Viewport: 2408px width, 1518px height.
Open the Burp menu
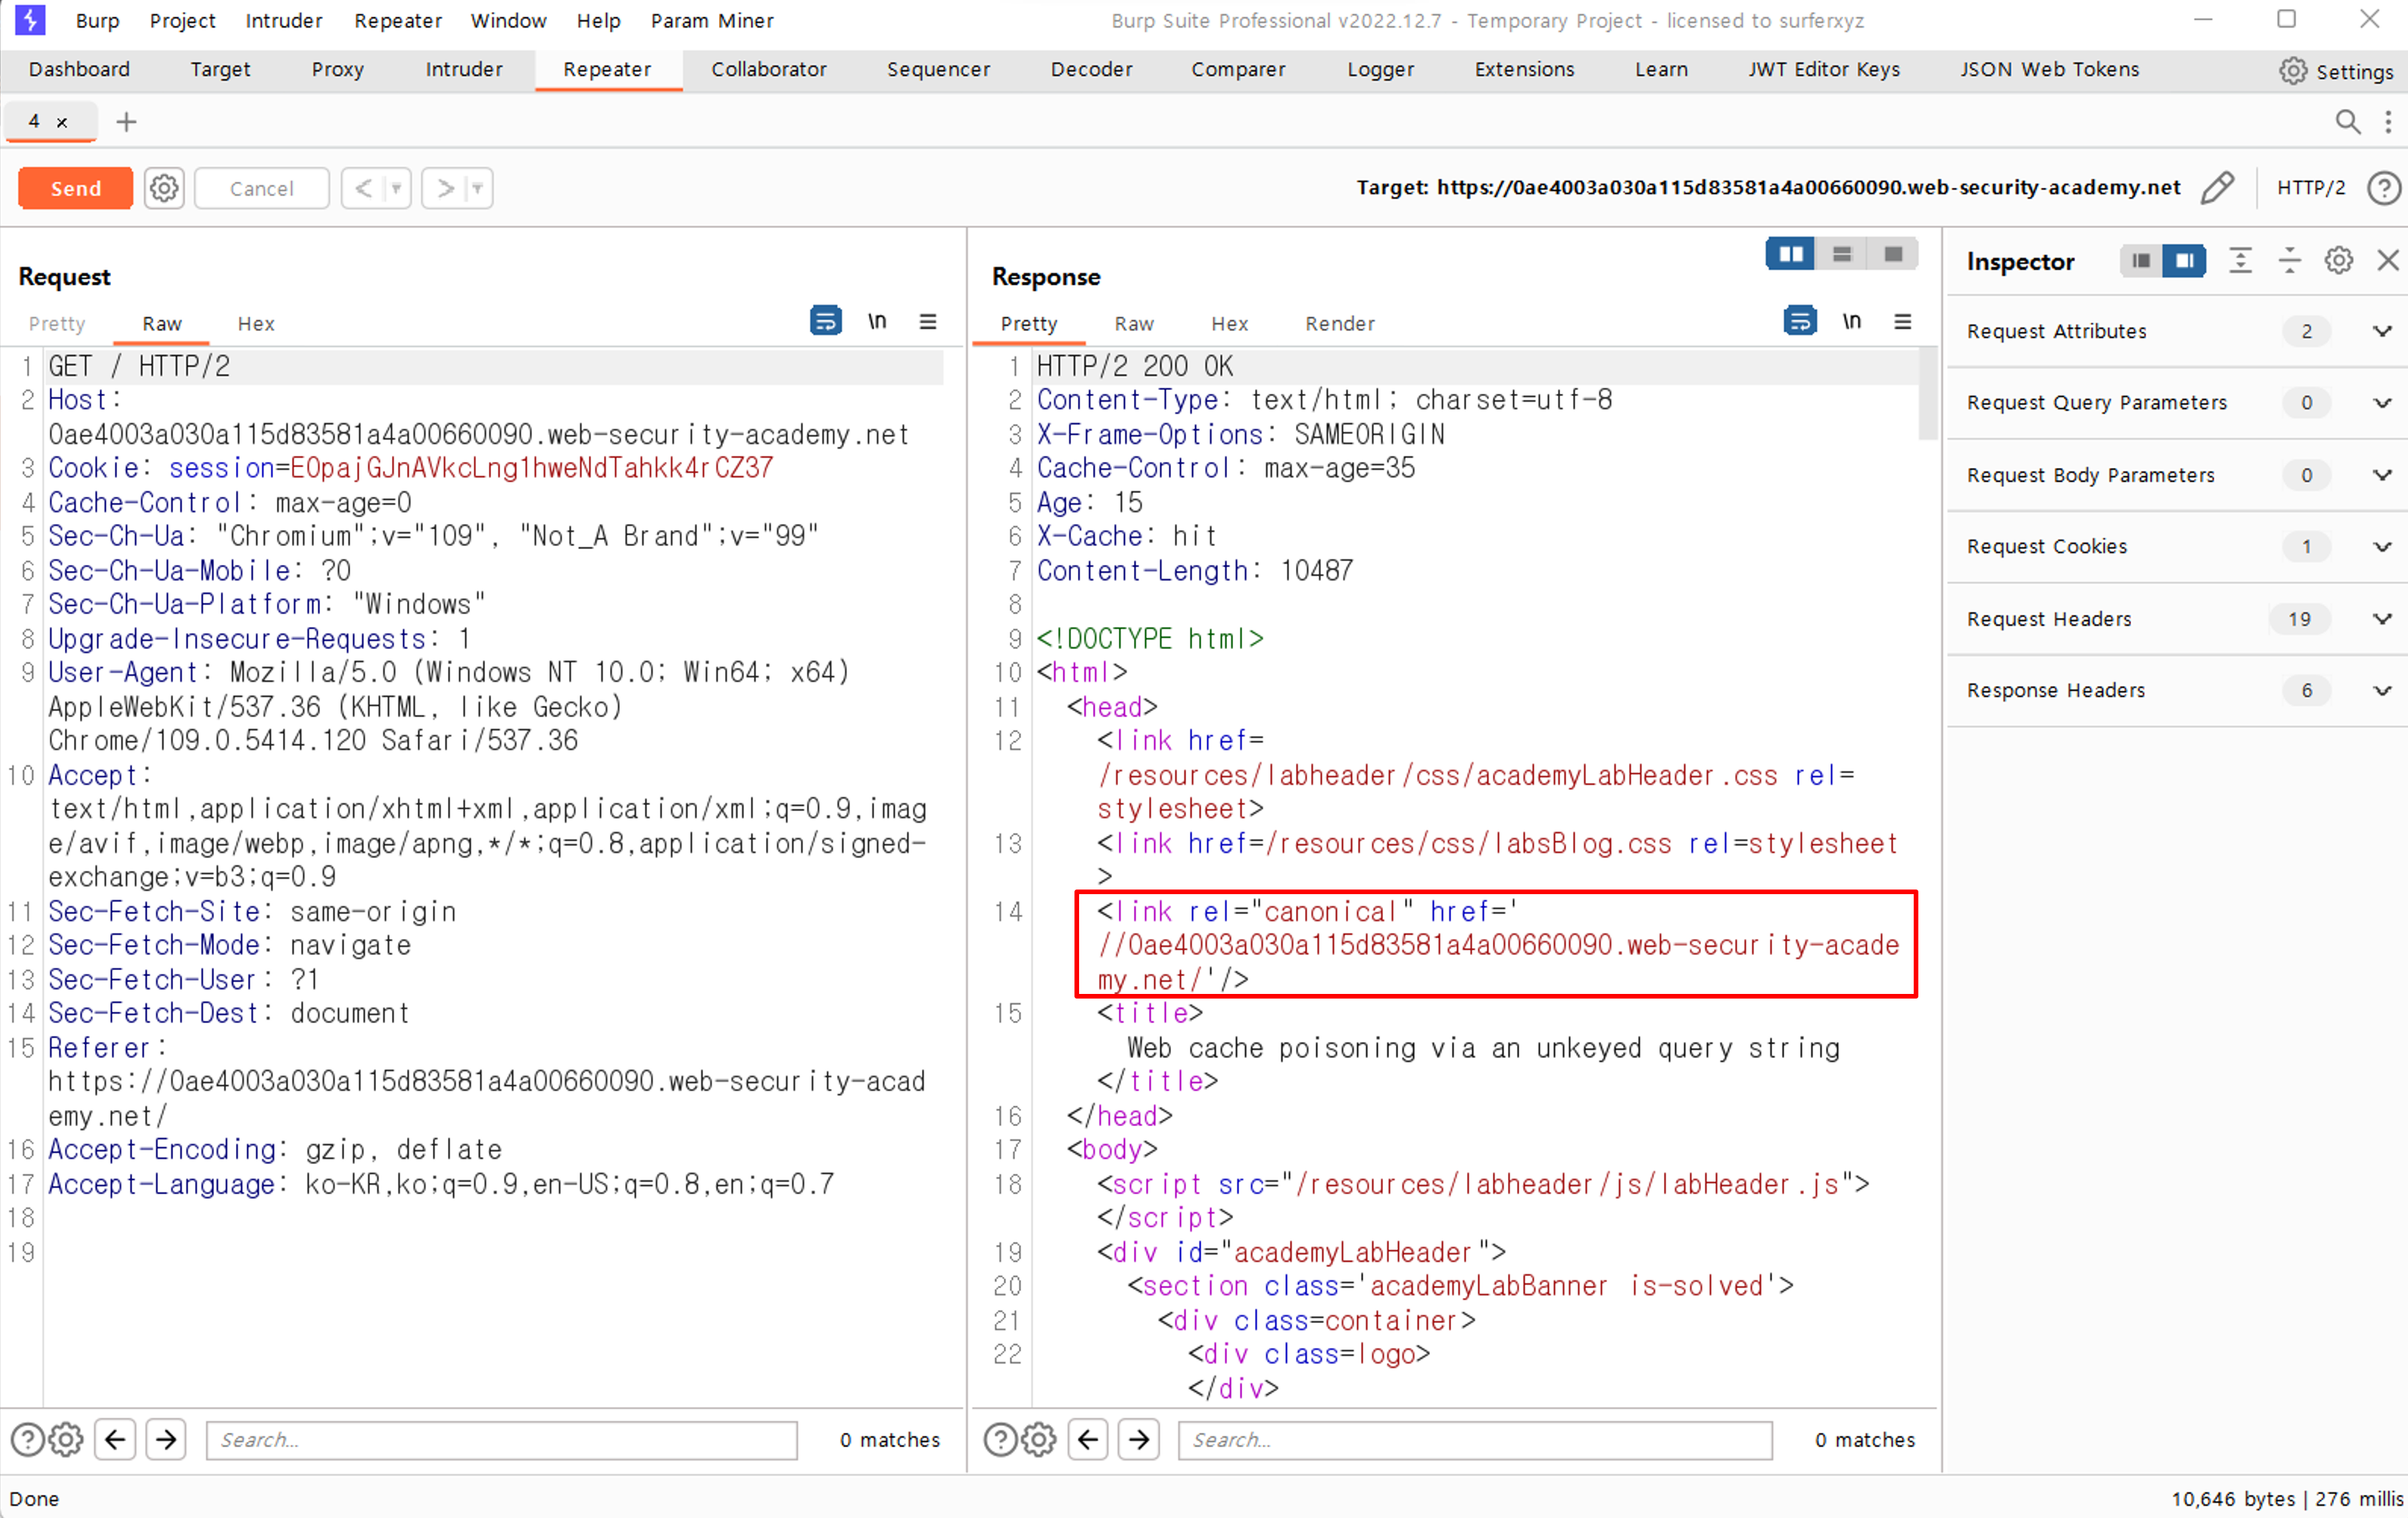point(97,20)
